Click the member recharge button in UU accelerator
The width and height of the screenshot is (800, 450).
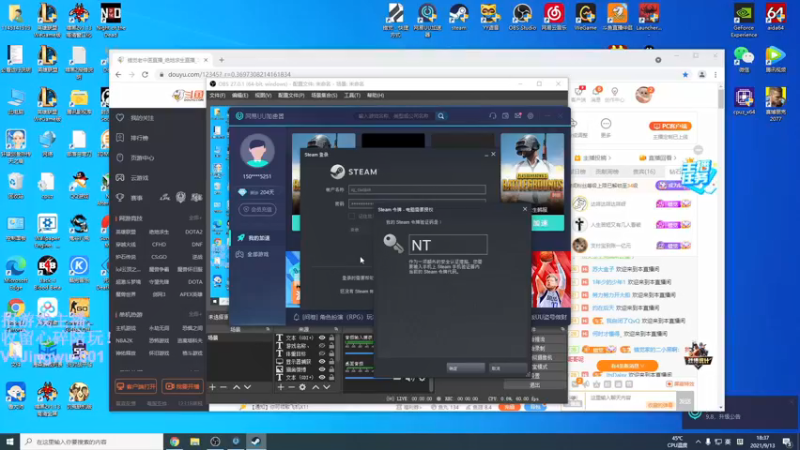pos(258,209)
